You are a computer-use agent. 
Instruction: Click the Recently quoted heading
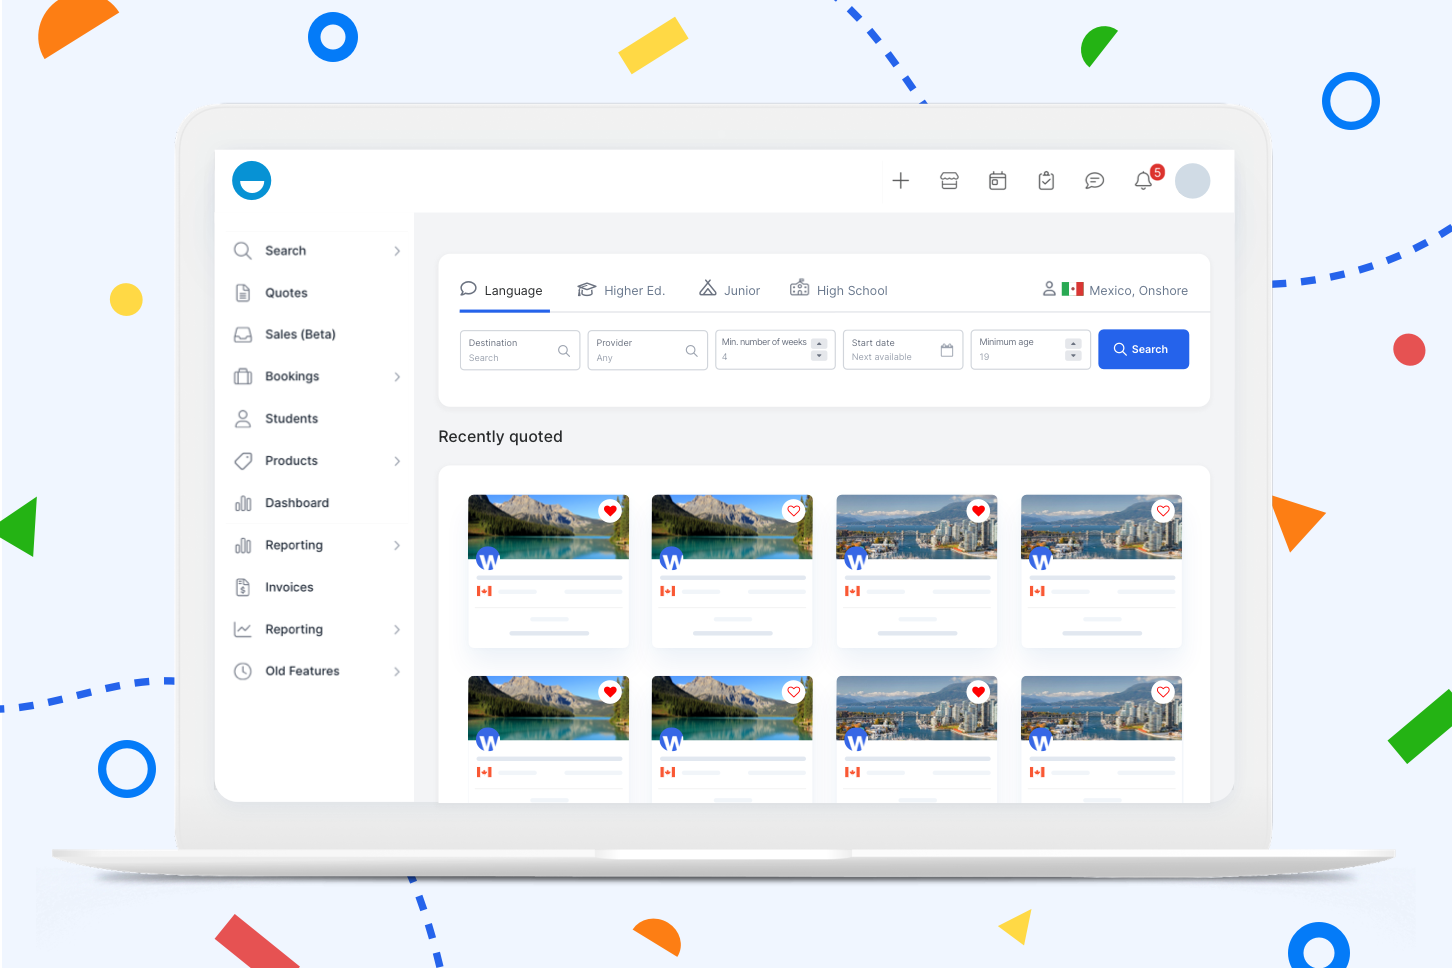point(500,437)
